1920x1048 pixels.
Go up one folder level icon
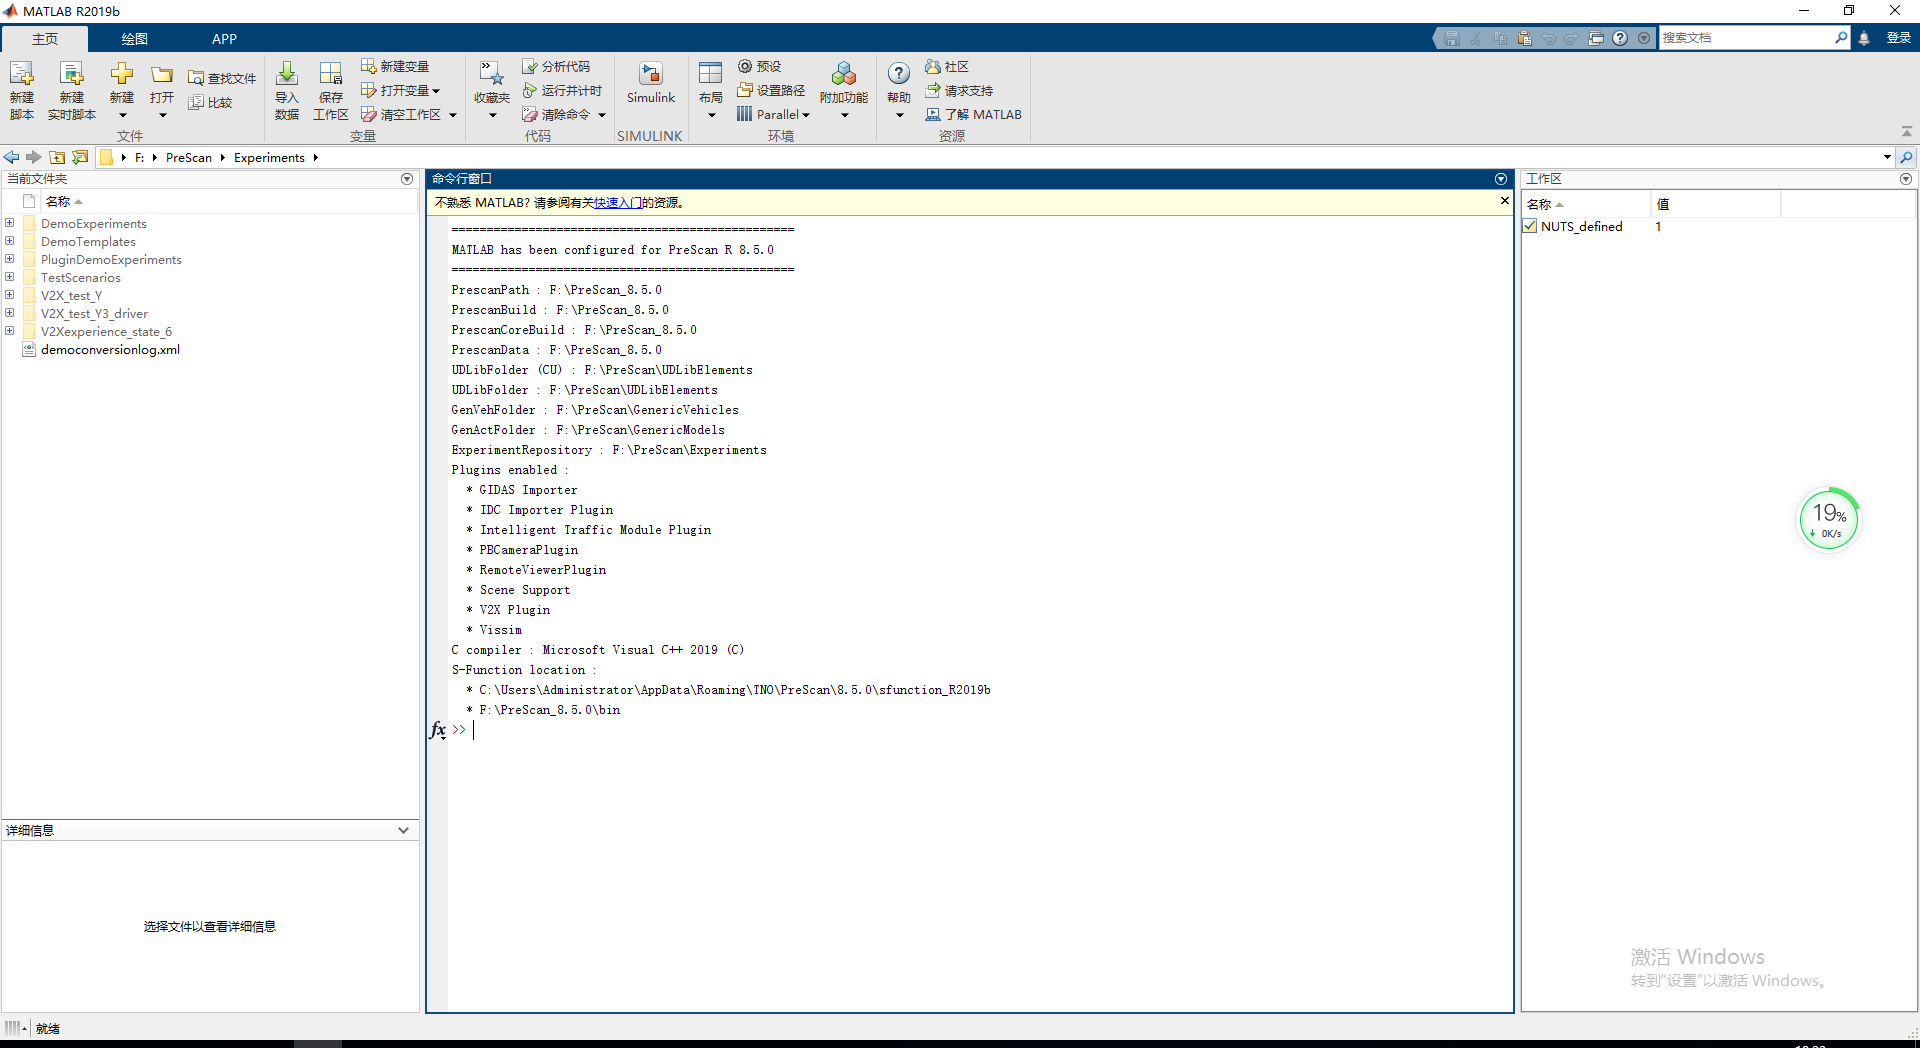[57, 157]
